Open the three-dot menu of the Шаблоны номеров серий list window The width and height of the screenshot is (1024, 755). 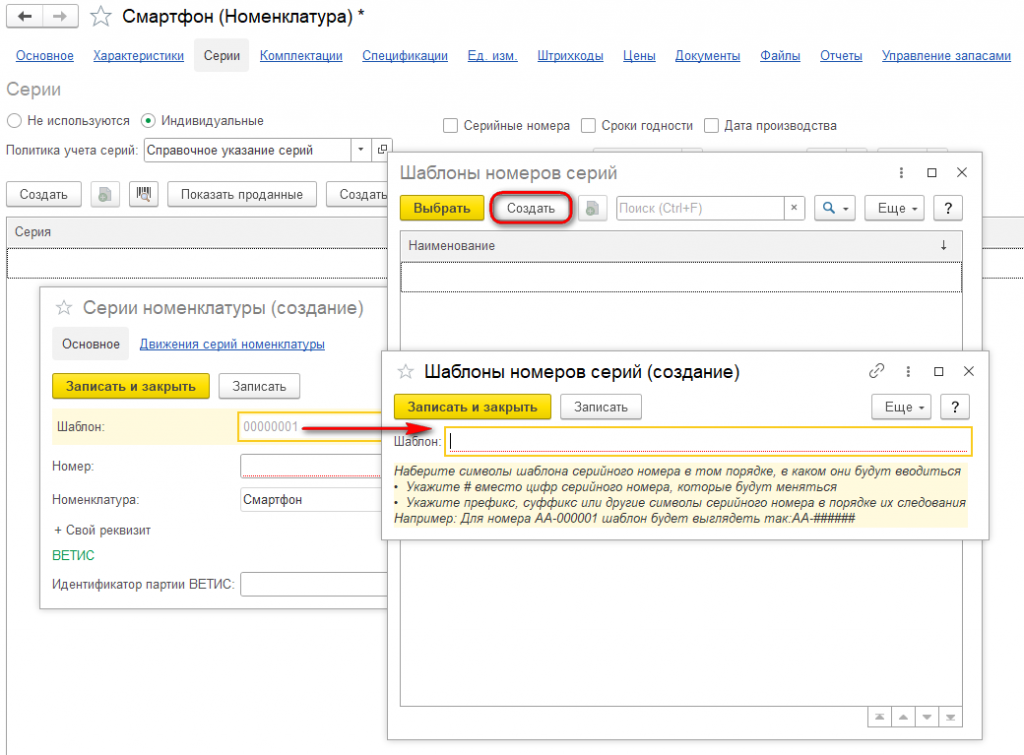click(x=901, y=172)
